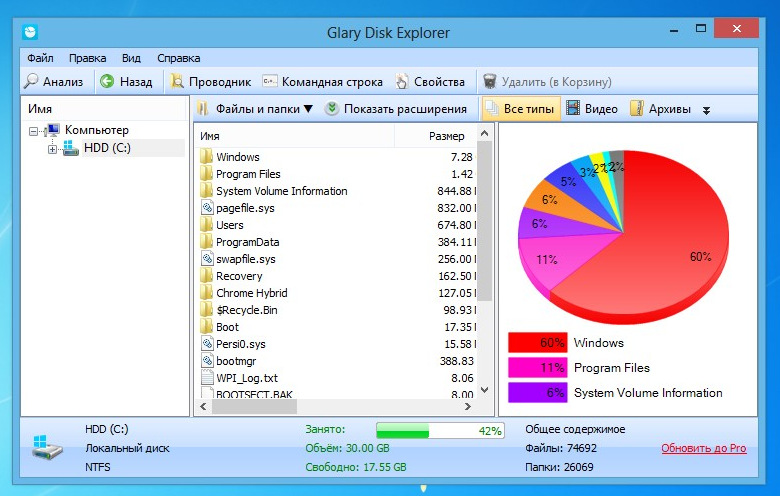This screenshot has height=496, width=780.
Task: Click right arrow of horizontal scrollbar
Action: tap(468, 406)
